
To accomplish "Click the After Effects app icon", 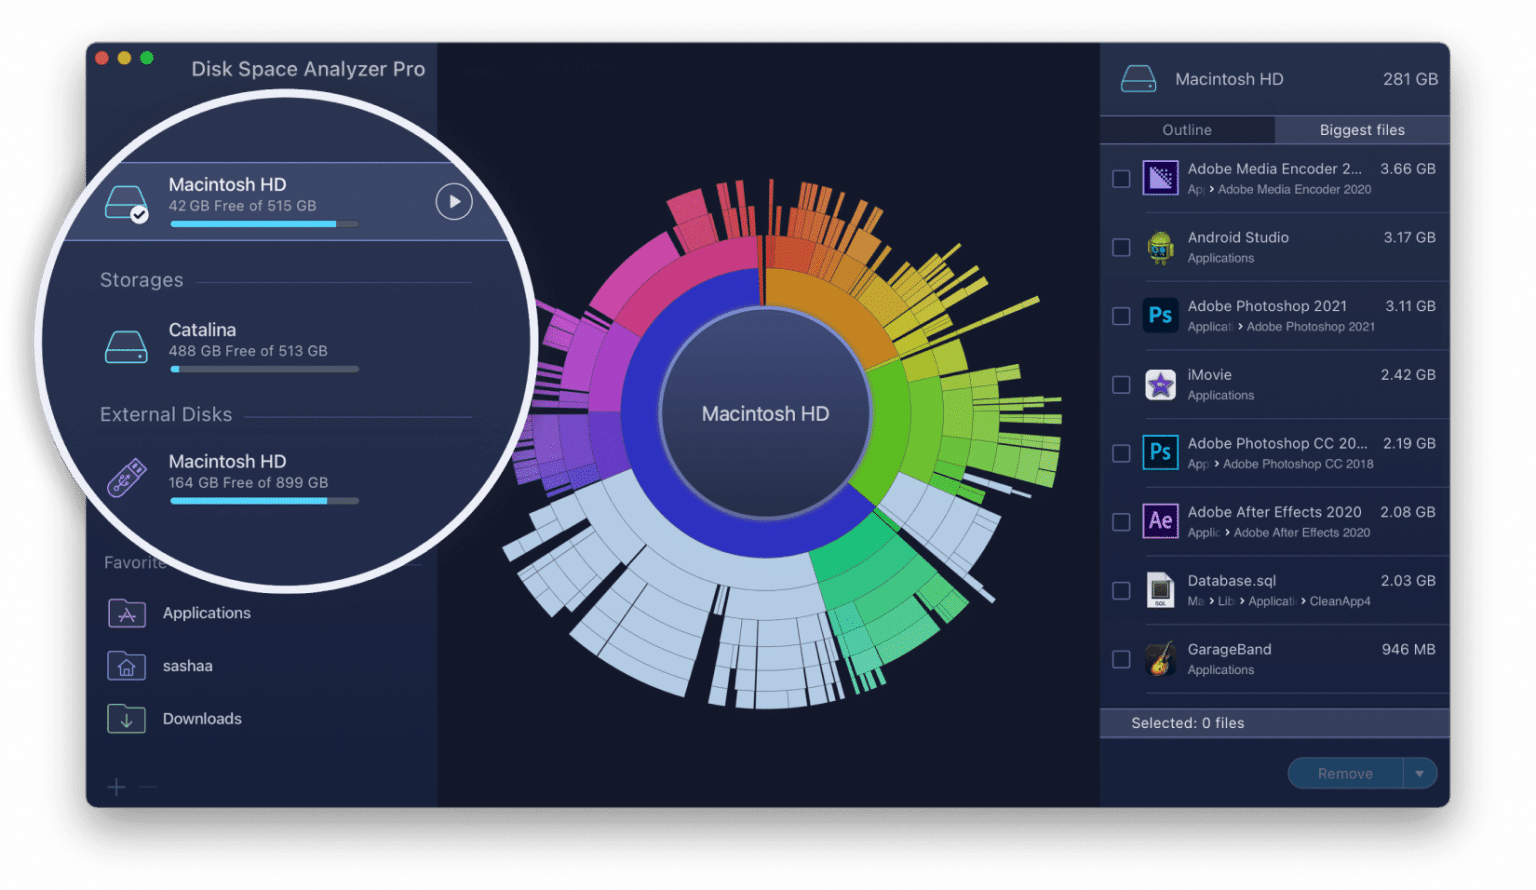I will tap(1160, 521).
